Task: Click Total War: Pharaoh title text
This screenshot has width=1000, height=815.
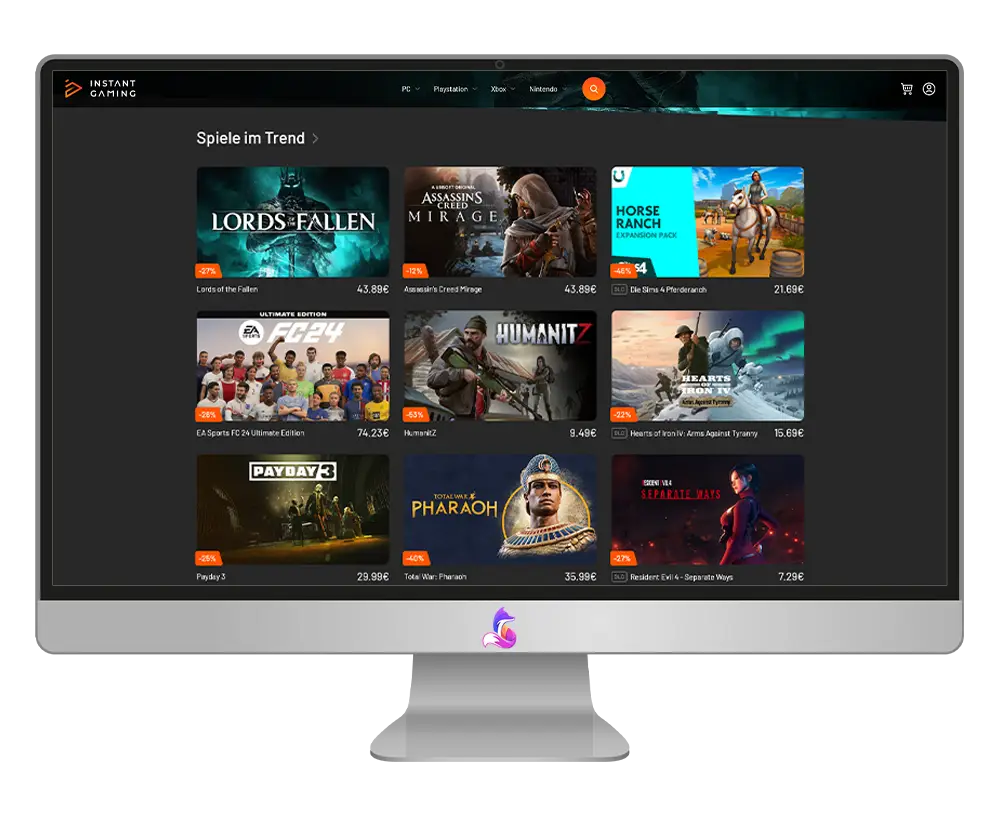Action: point(435,576)
